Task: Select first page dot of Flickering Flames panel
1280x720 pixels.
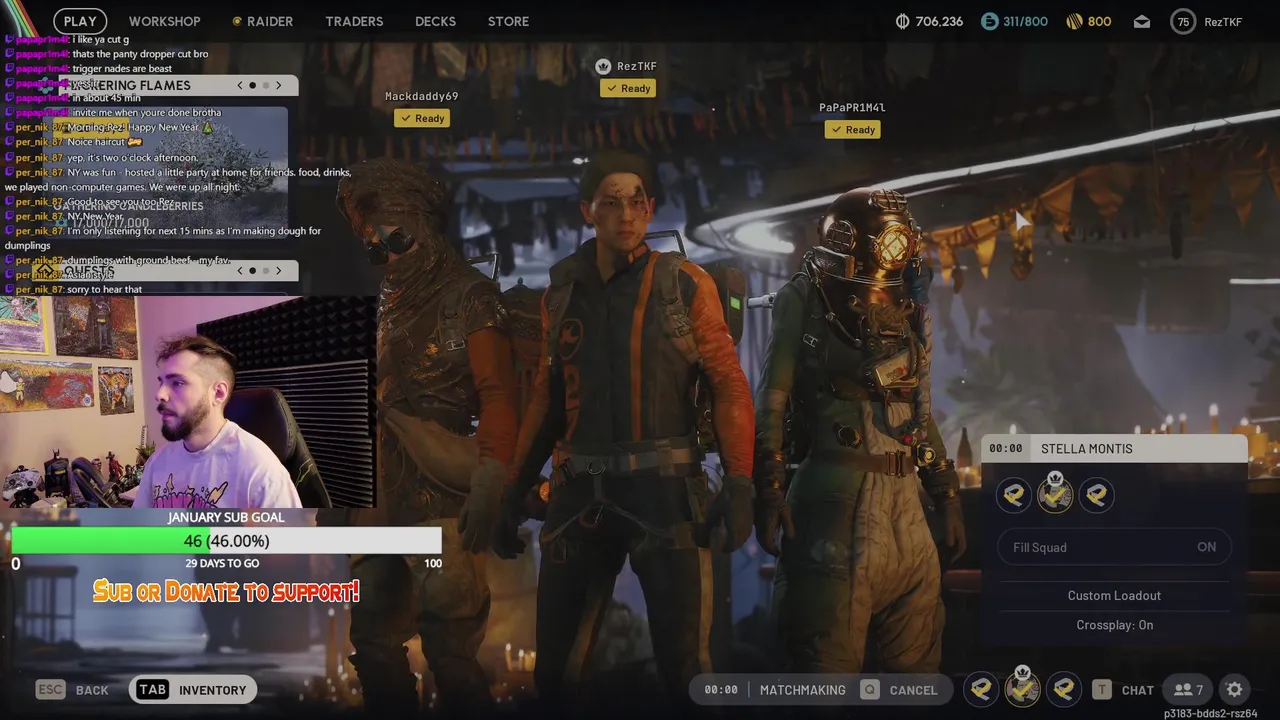Action: pos(252,85)
